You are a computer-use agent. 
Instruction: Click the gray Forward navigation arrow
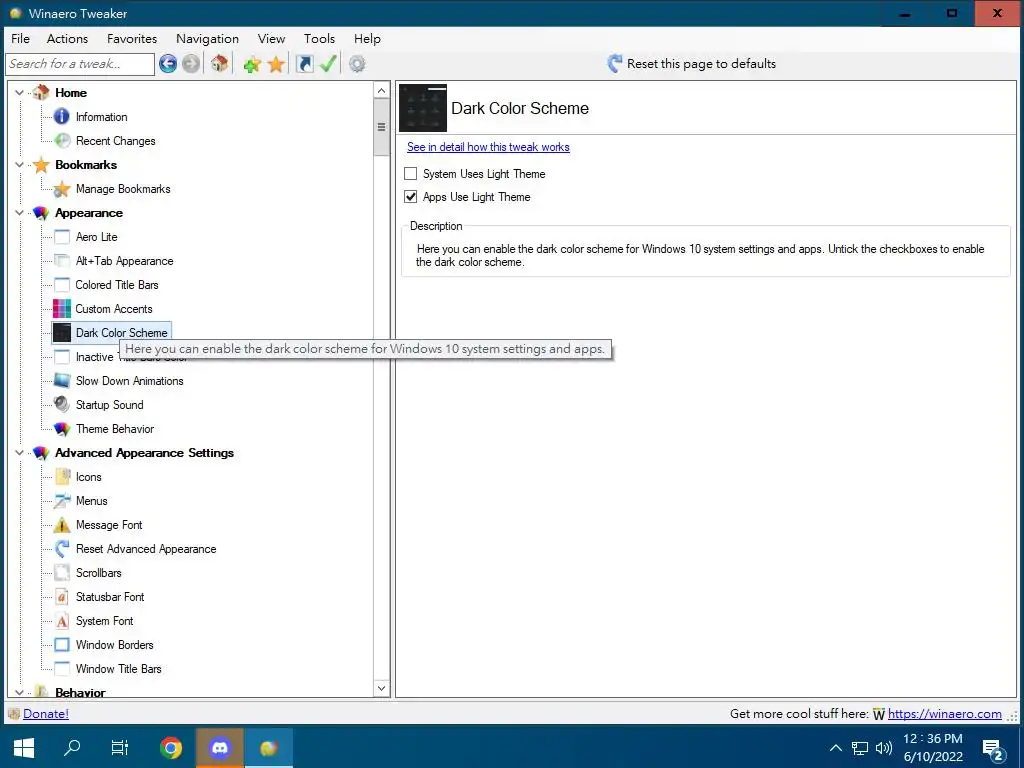[191, 63]
